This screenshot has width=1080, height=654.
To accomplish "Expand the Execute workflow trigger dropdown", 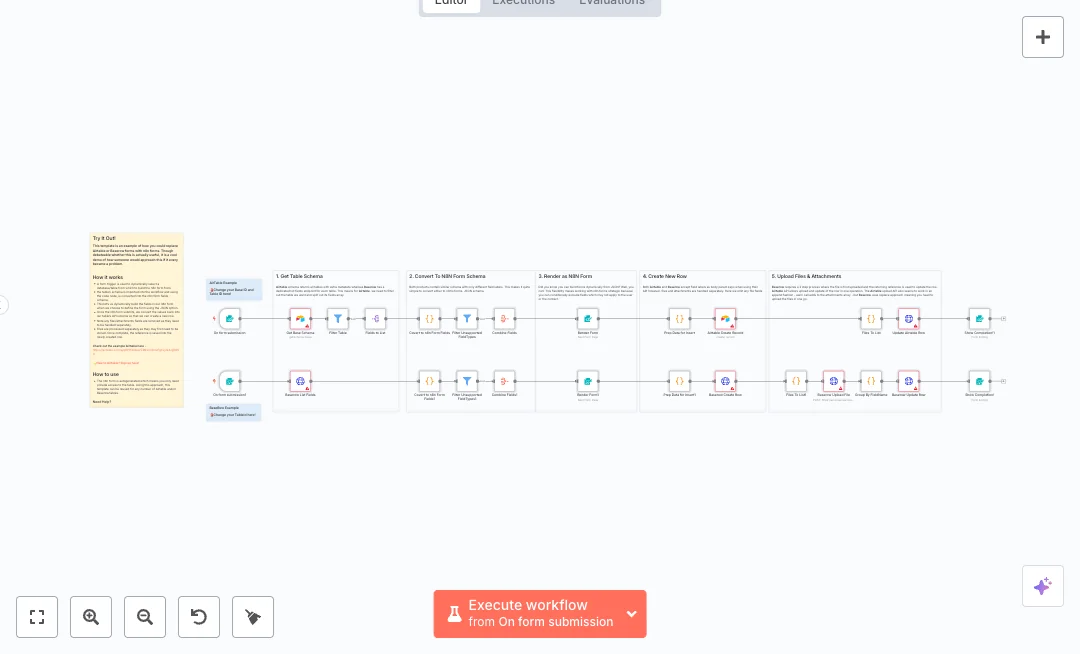I will tap(631, 614).
